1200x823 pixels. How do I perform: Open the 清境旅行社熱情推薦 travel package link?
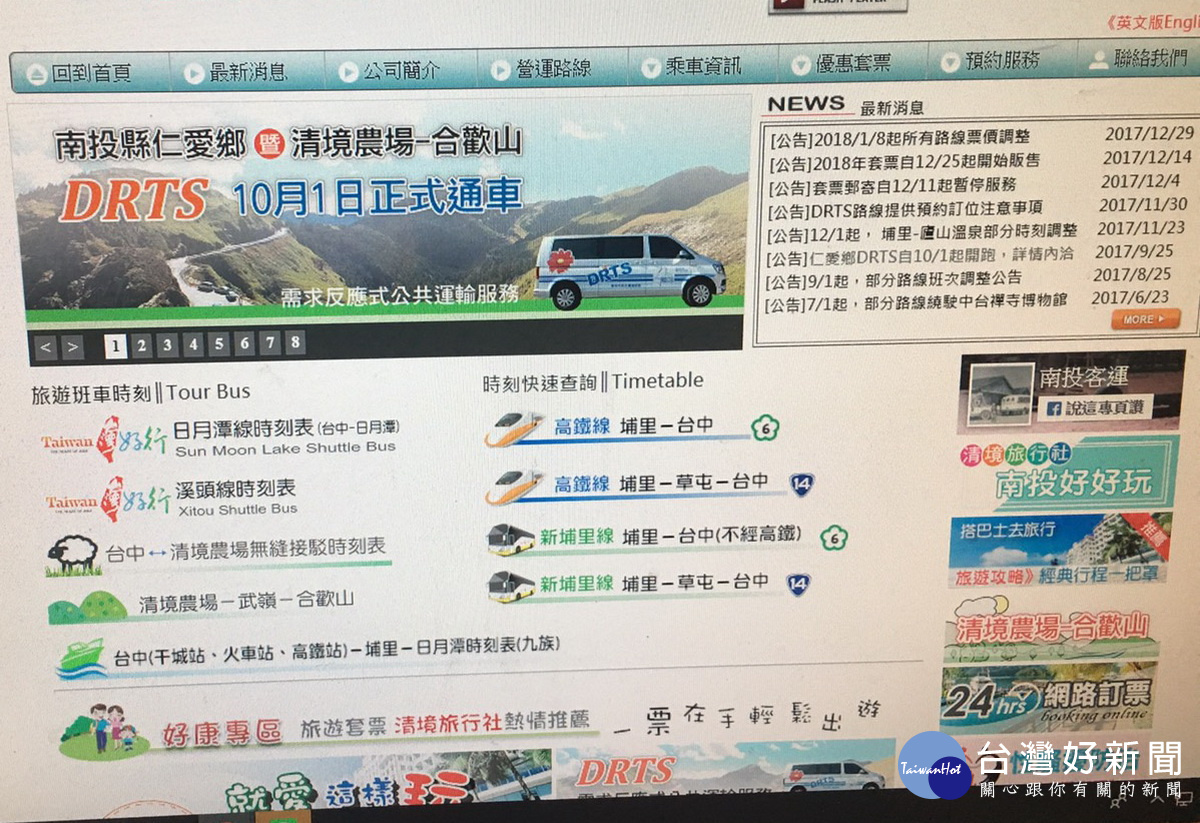pos(491,723)
